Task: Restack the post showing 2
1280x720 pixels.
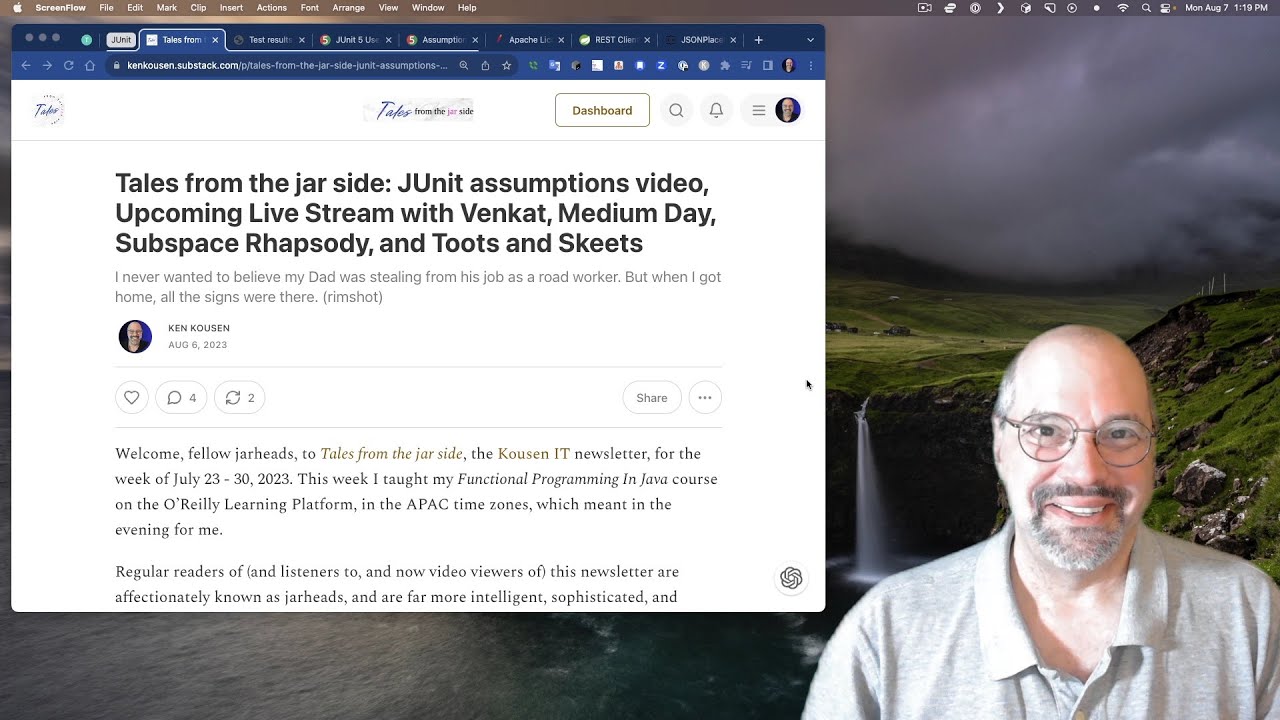Action: (x=239, y=398)
